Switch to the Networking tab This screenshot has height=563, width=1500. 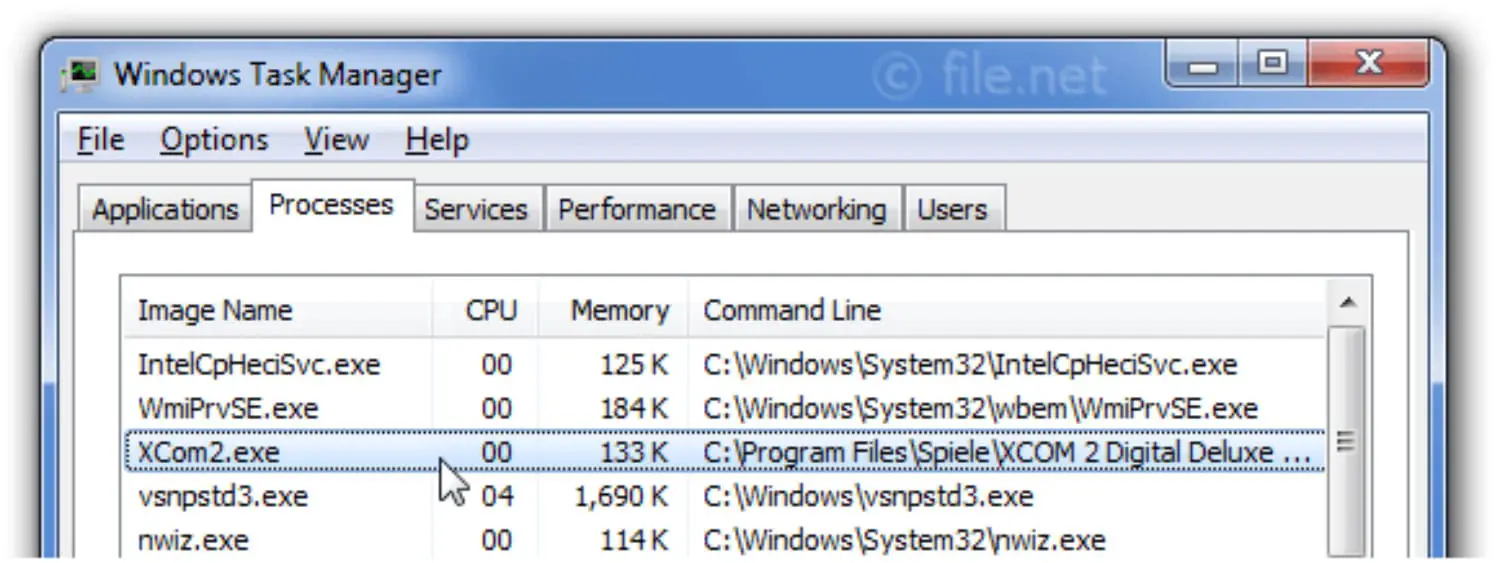click(816, 209)
